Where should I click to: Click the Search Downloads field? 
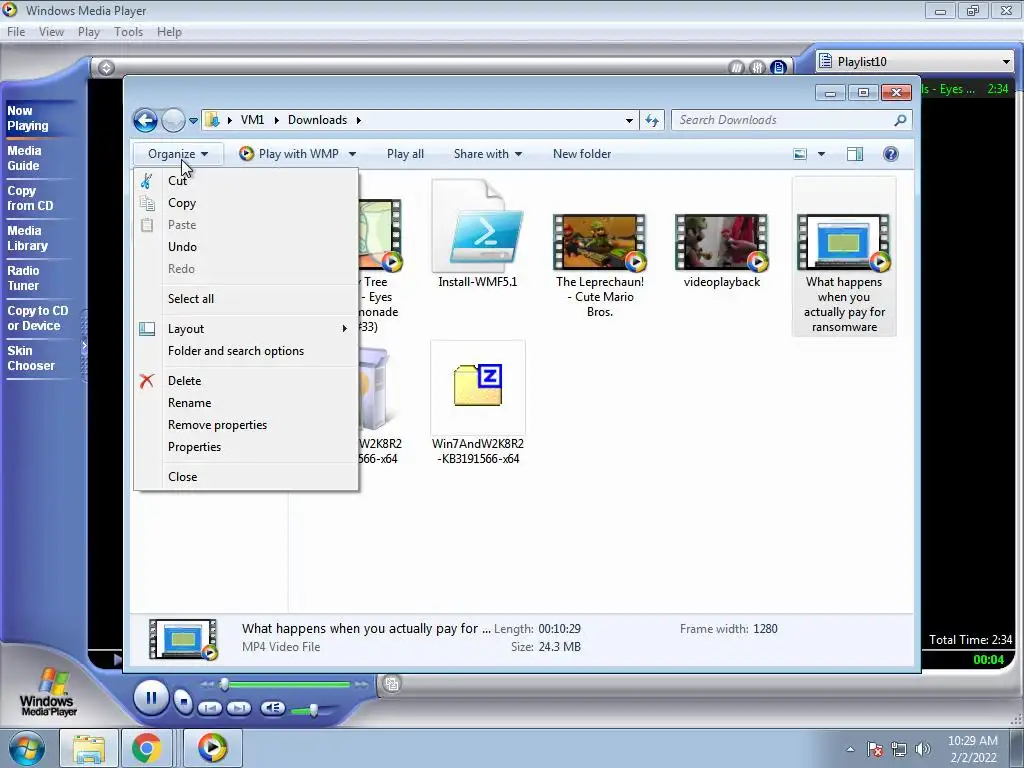pos(791,120)
